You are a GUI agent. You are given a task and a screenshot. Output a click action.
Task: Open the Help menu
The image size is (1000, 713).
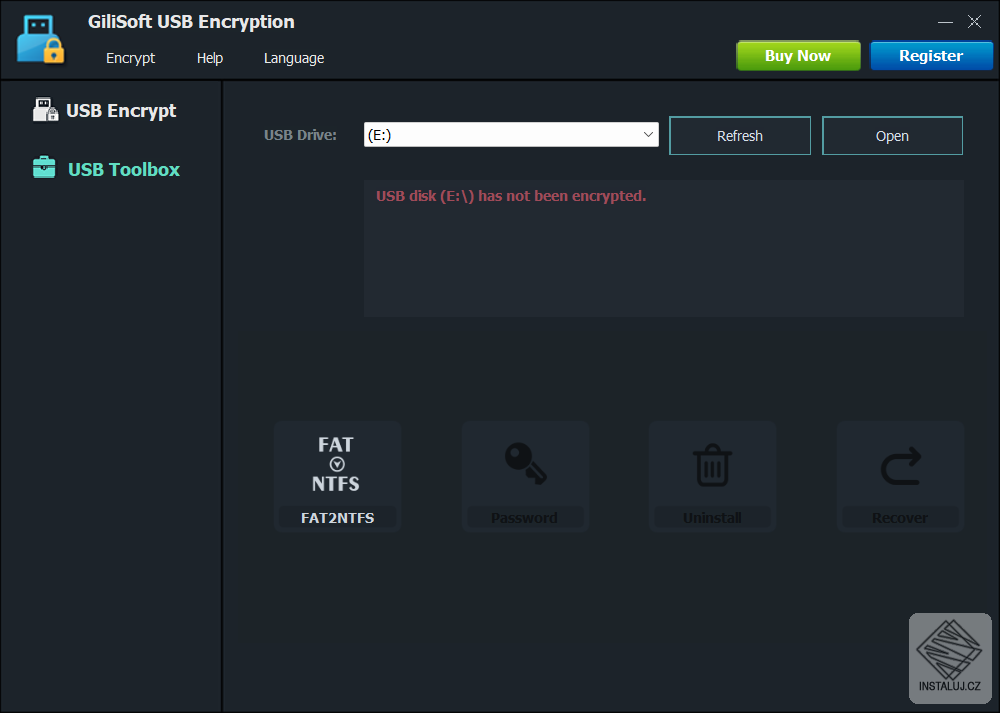210,58
